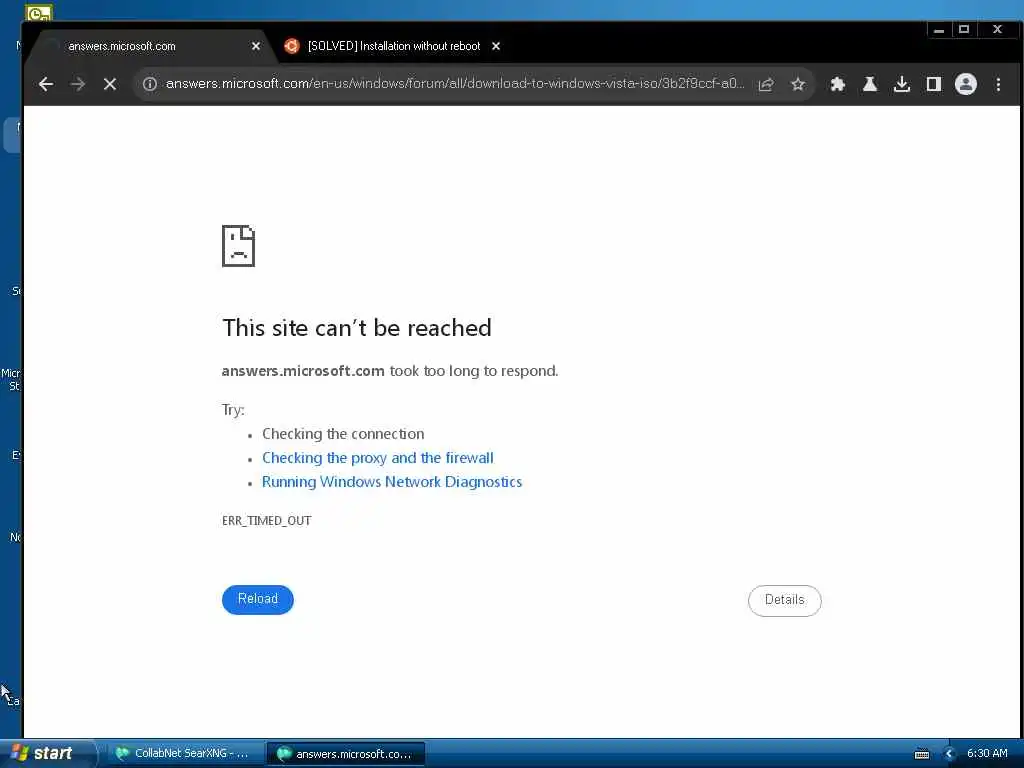Viewport: 1024px width, 768px height.
Task: Click the sad page error icon
Action: pos(238,246)
